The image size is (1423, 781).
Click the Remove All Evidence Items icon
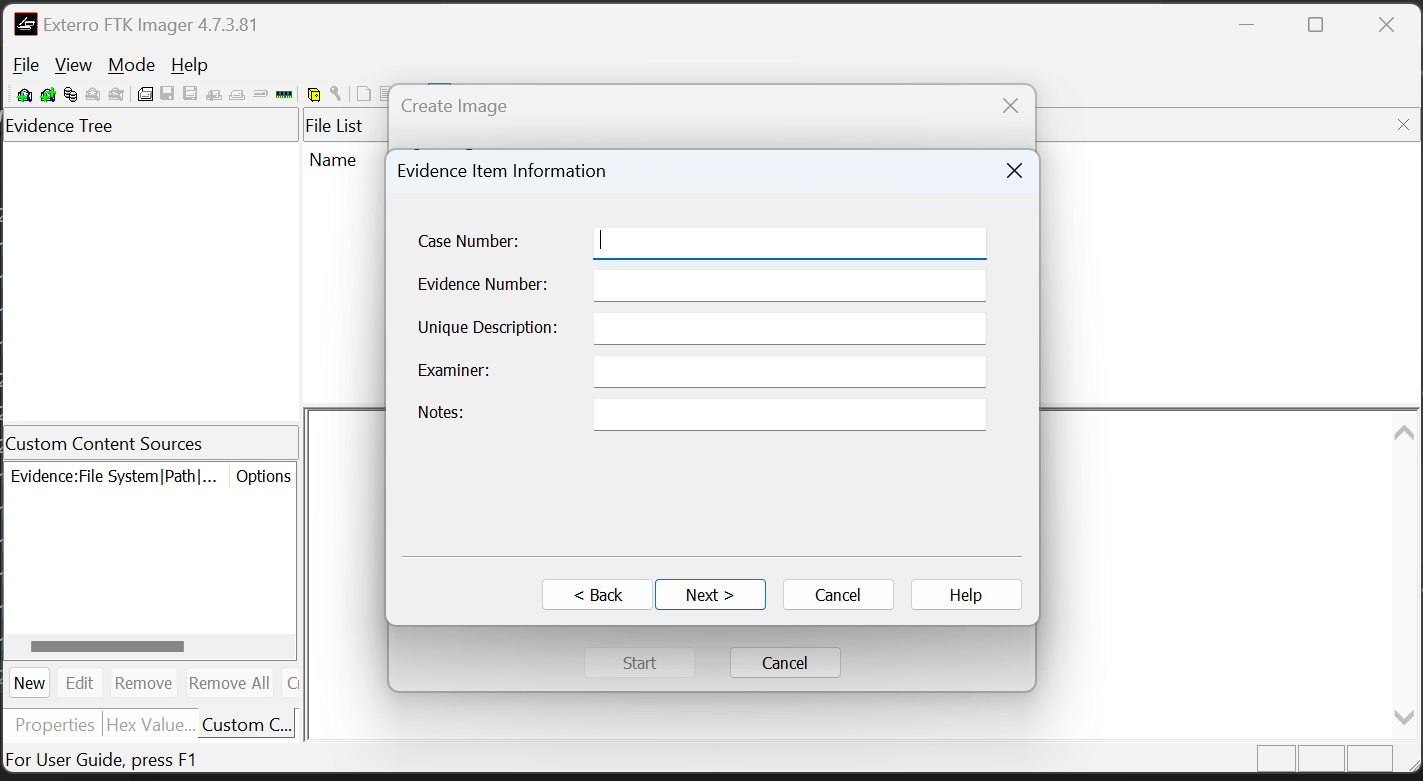116,94
